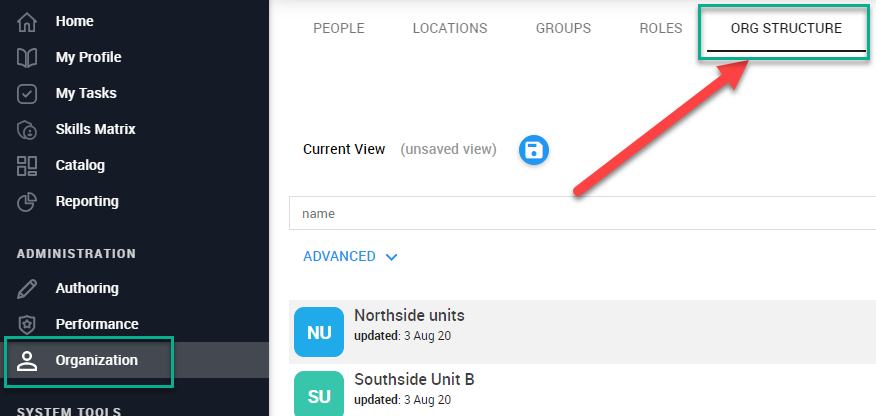Expand the ADVANCED filter chevron
876x416 pixels.
(x=392, y=257)
